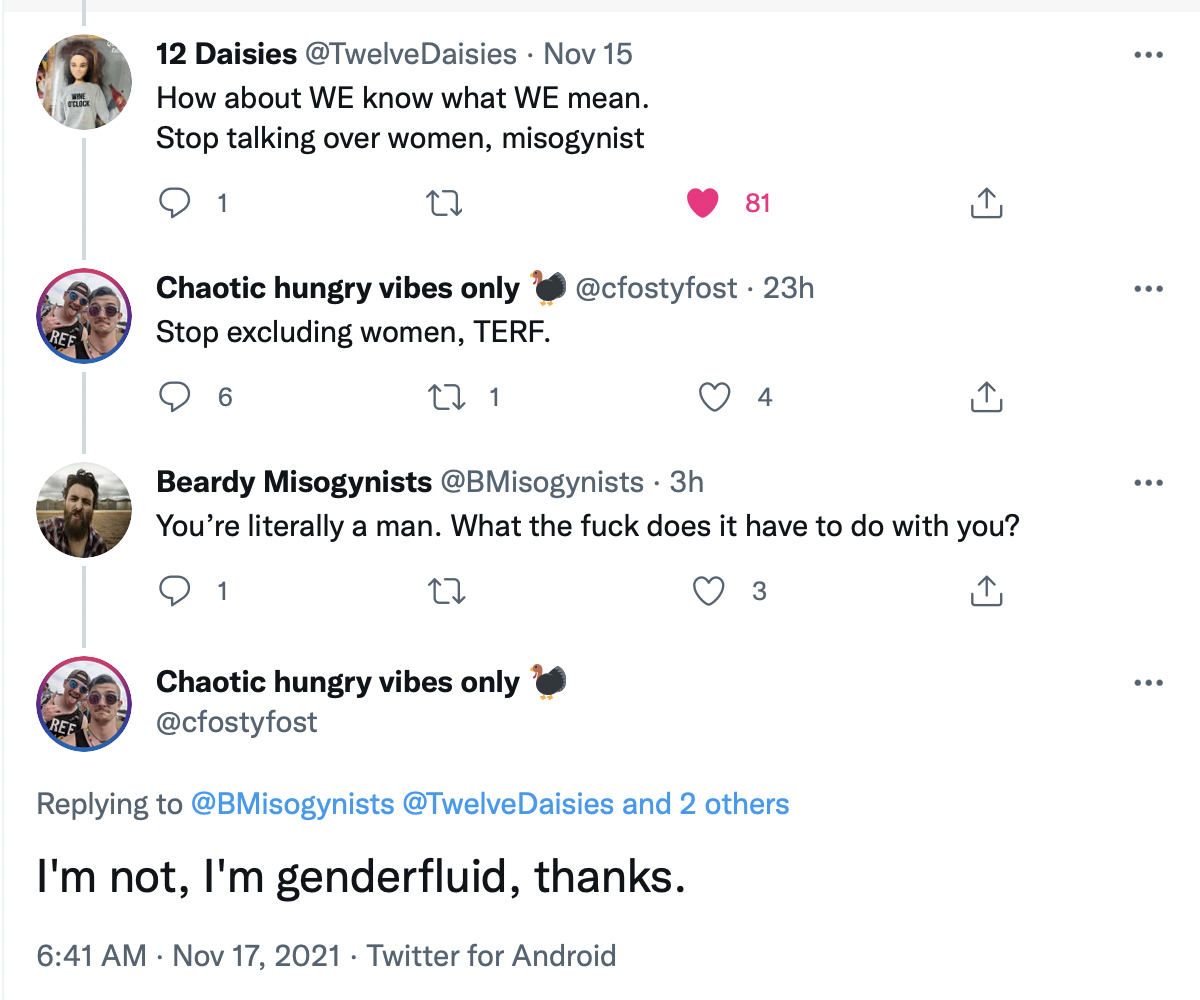Share the "Stop excluding women, TERF" tweet

(x=985, y=397)
